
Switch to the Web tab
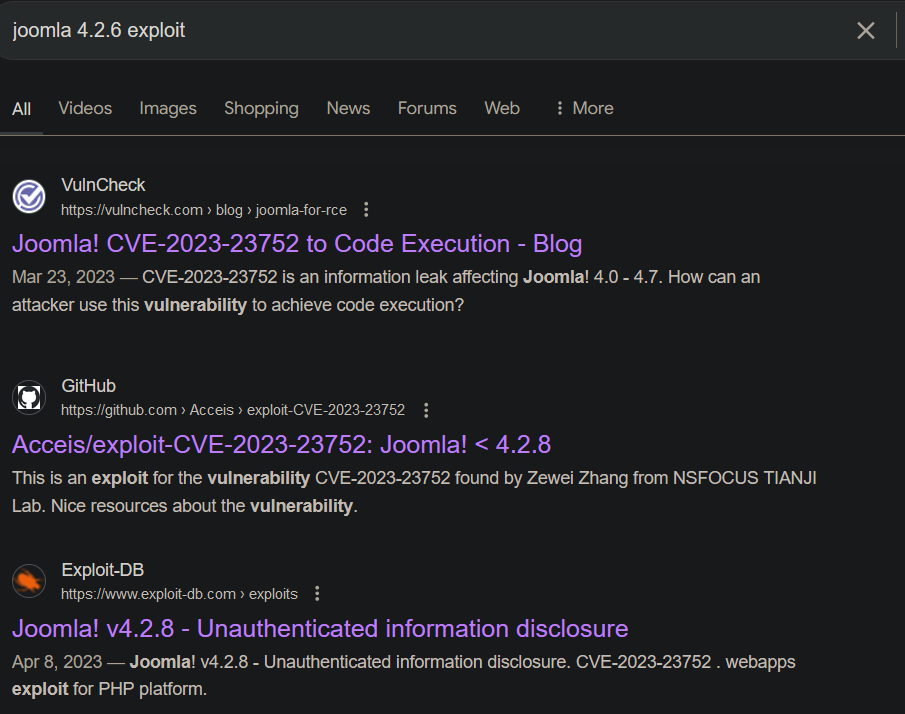coord(501,108)
